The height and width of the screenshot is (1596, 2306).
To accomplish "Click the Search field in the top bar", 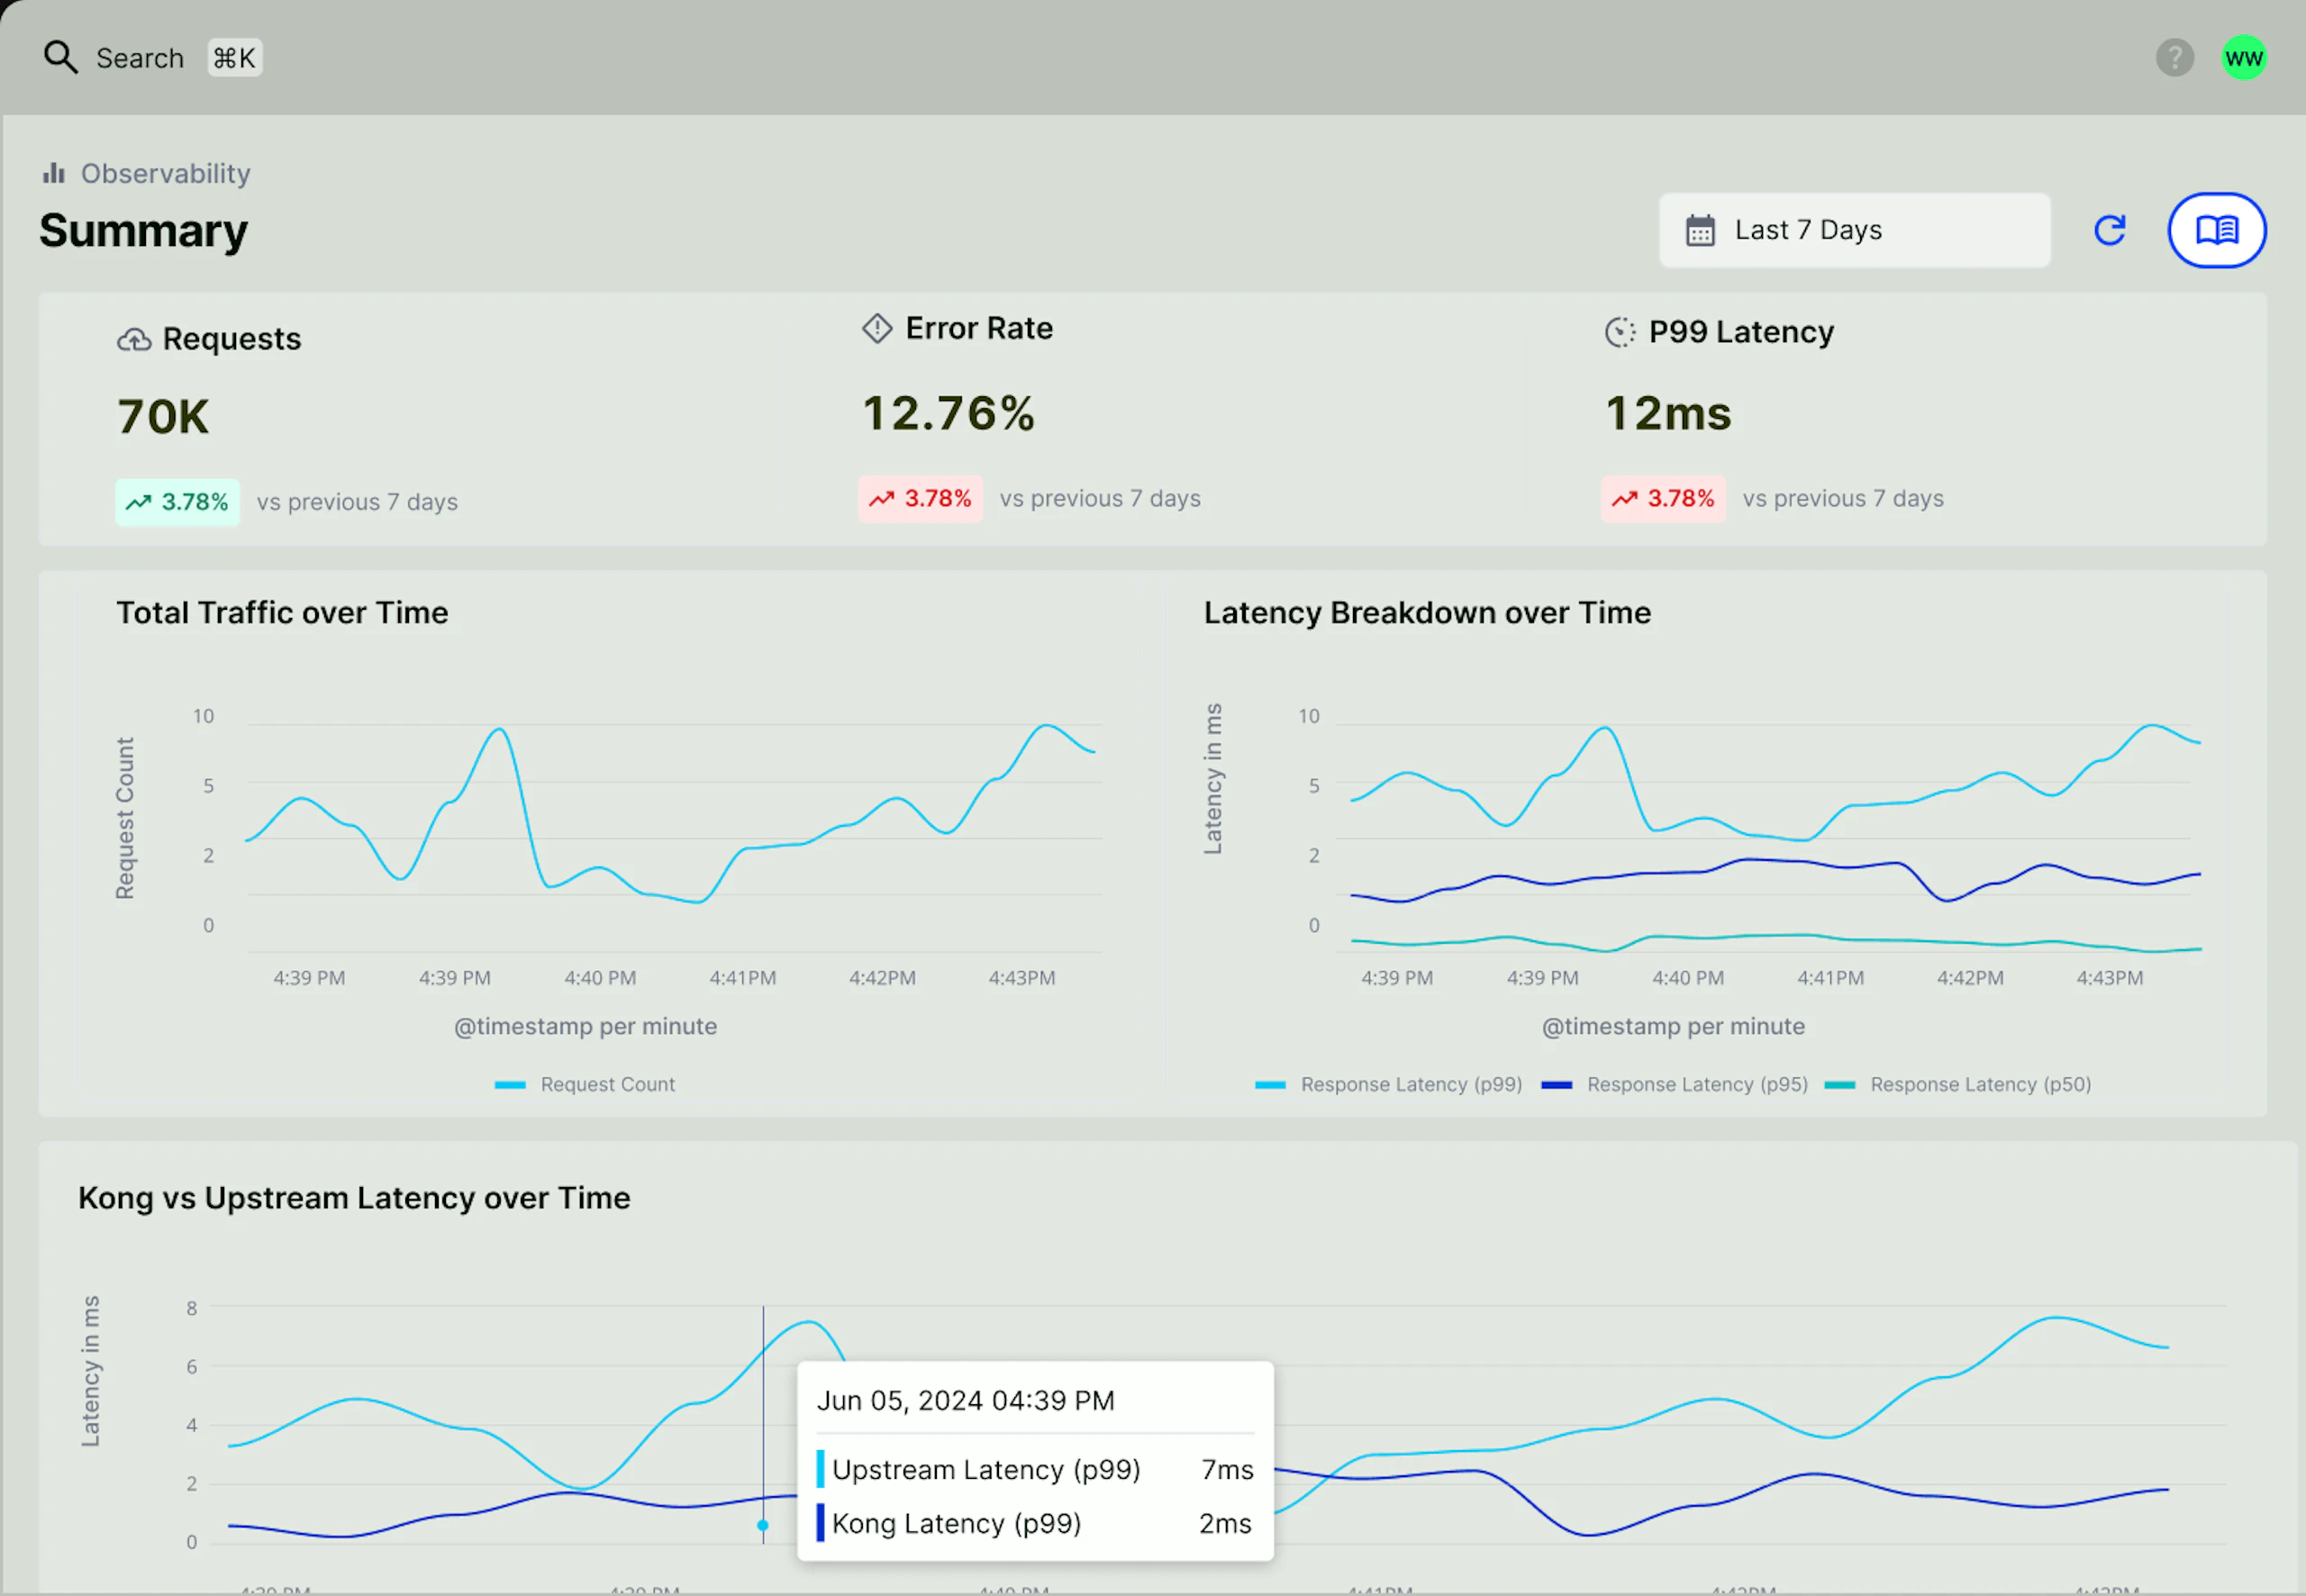I will point(140,58).
